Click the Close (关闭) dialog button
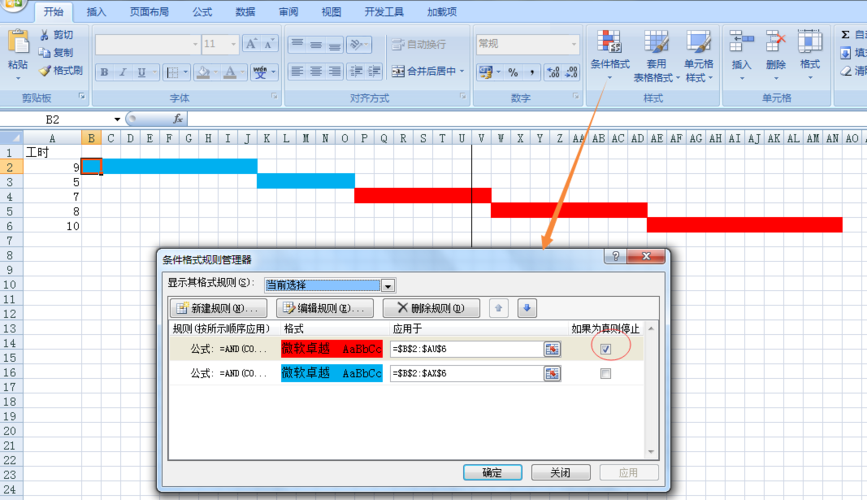The image size is (867, 500). 561,472
